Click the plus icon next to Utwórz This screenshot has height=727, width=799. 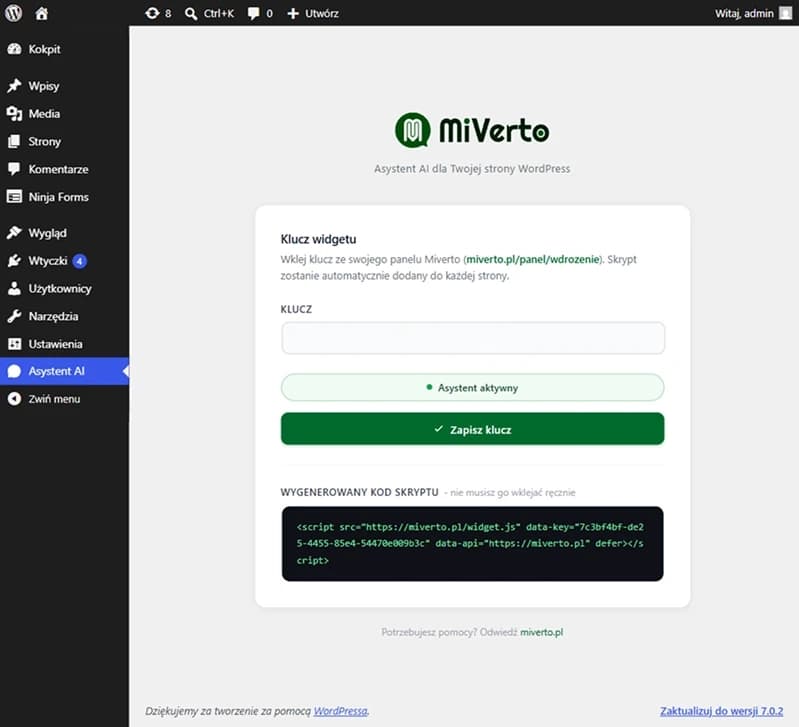tap(293, 14)
